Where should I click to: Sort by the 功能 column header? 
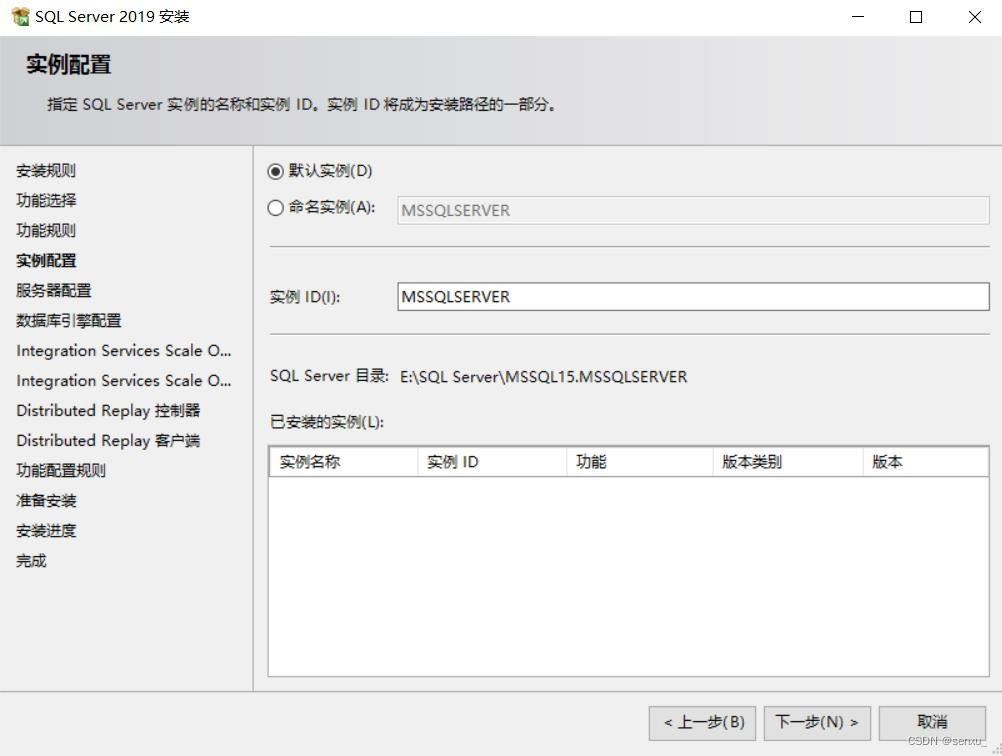[640, 461]
